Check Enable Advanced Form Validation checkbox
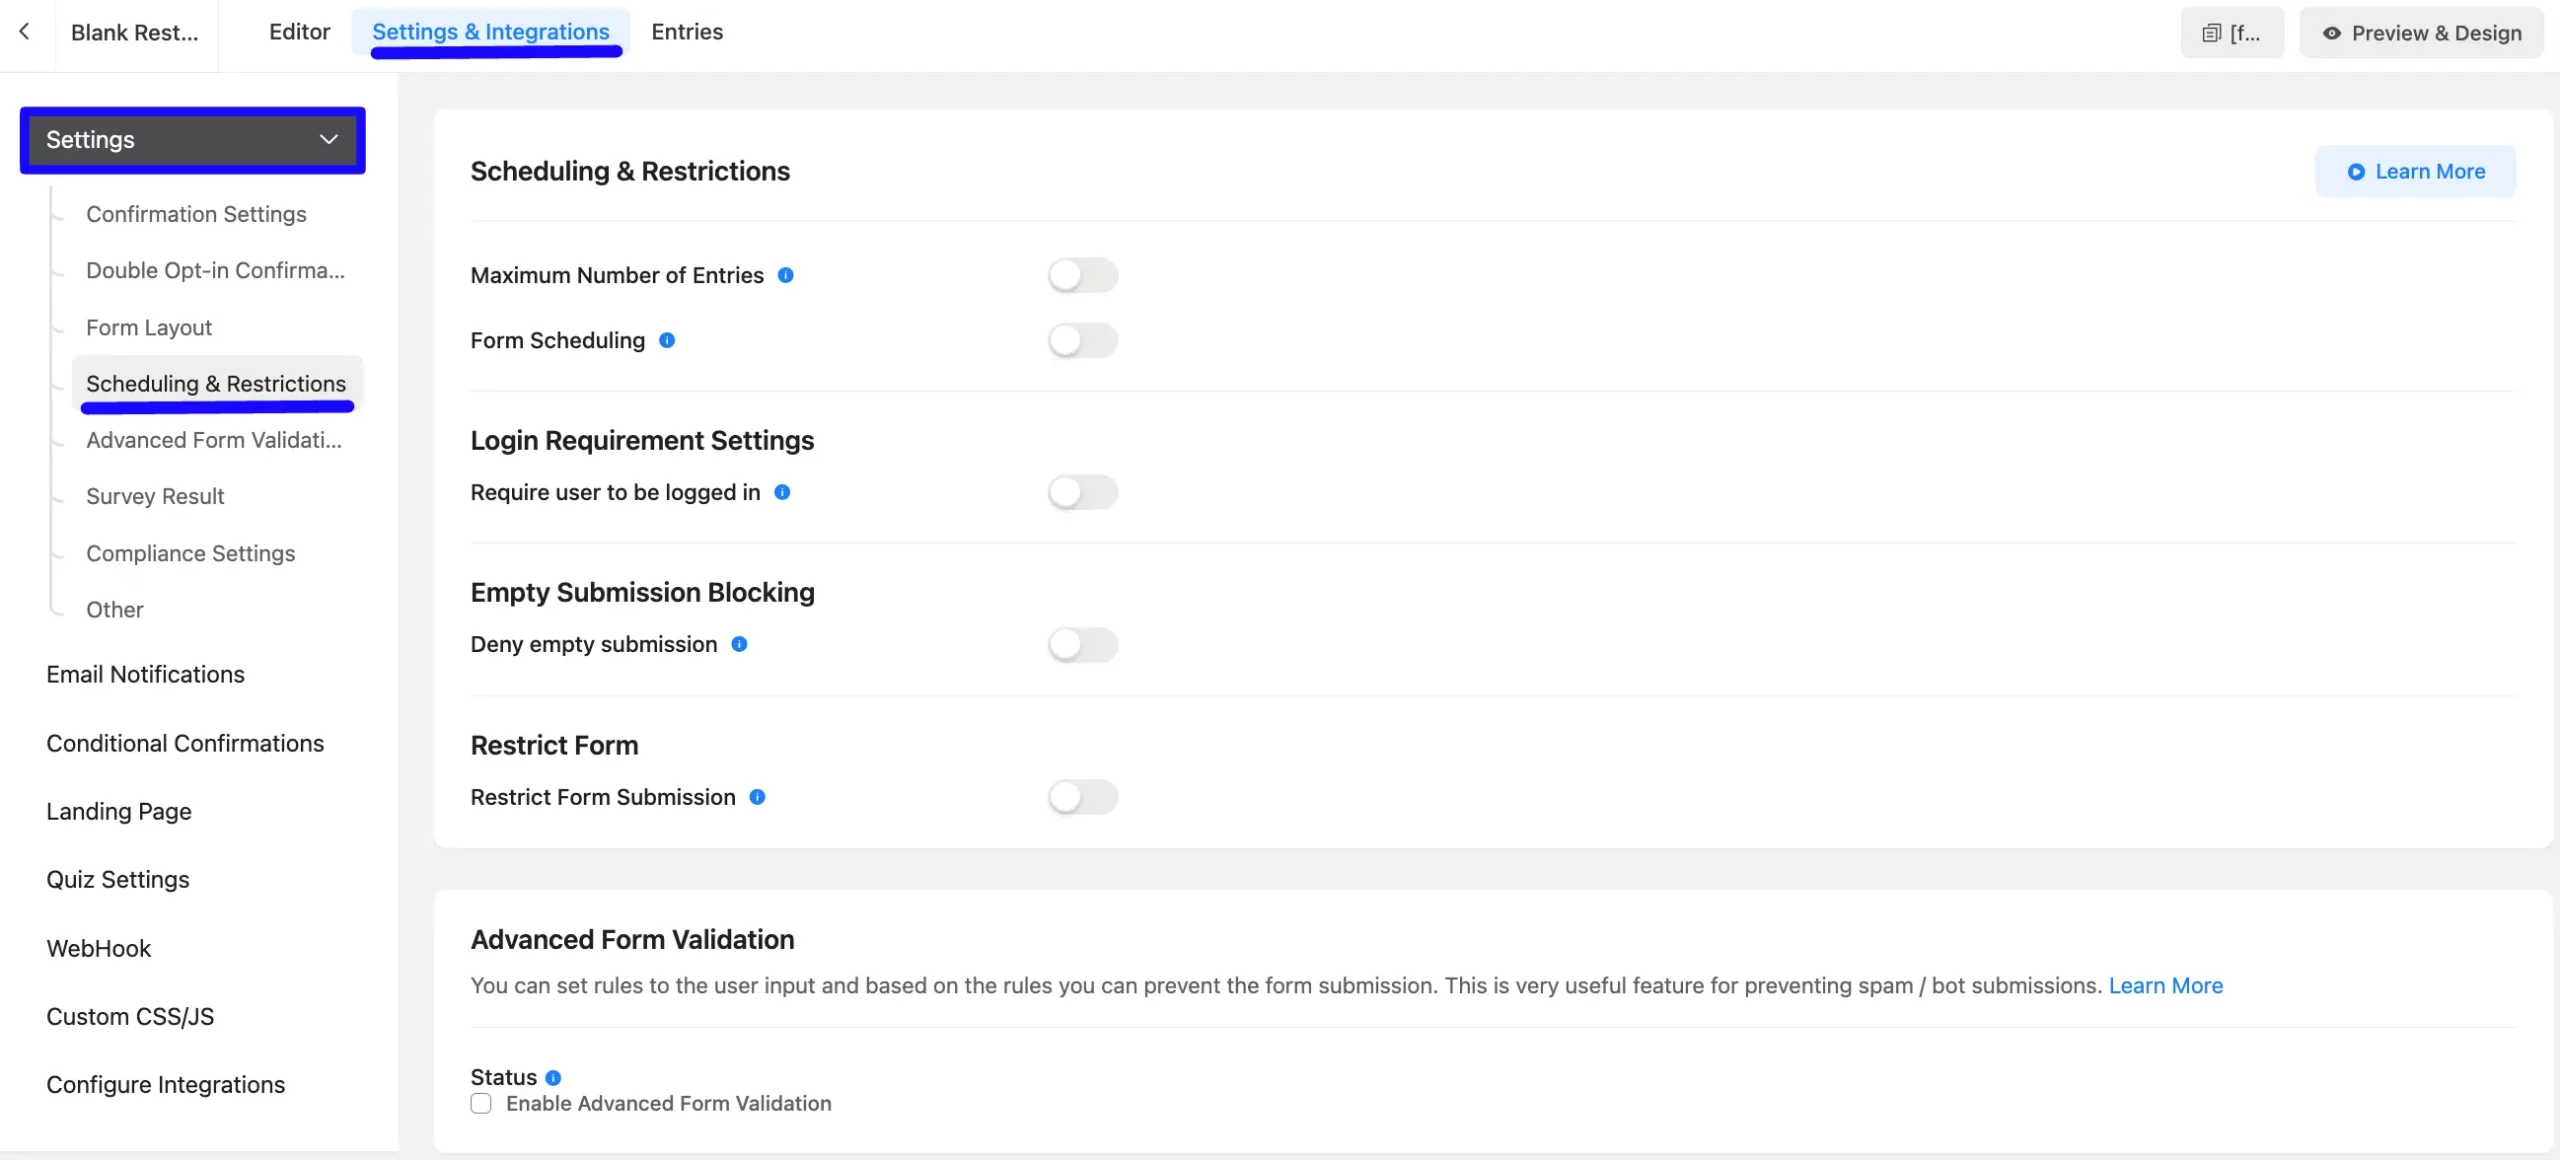The width and height of the screenshot is (2560, 1160). (x=481, y=1104)
